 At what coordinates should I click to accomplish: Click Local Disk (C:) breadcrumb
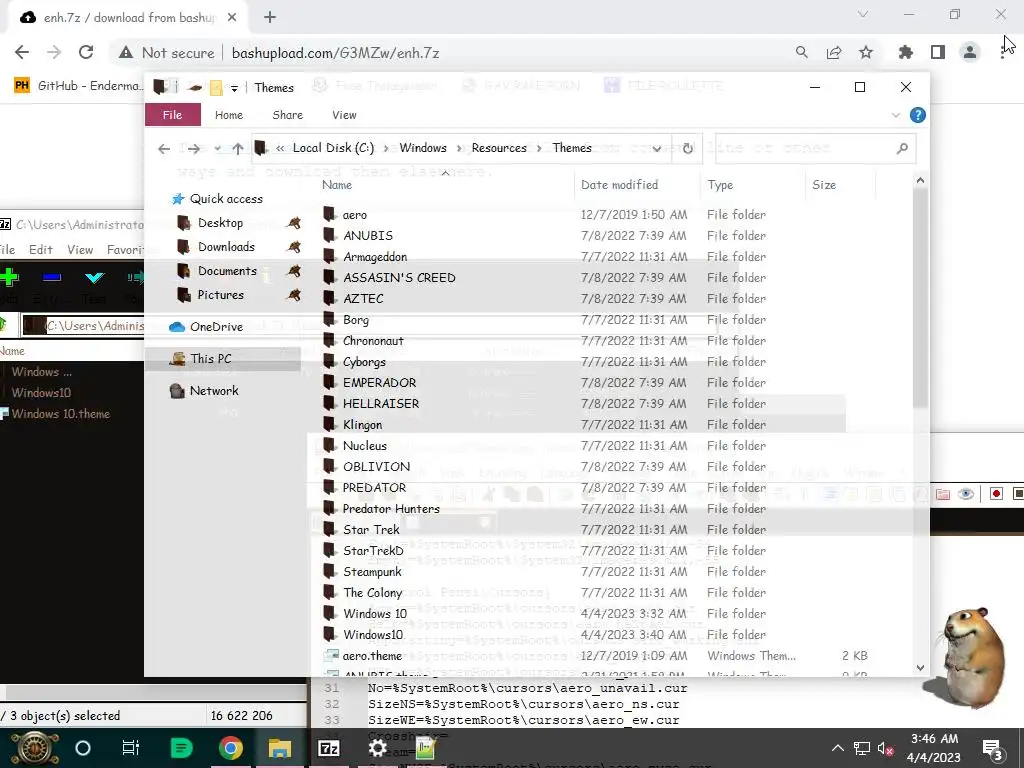[x=333, y=148]
